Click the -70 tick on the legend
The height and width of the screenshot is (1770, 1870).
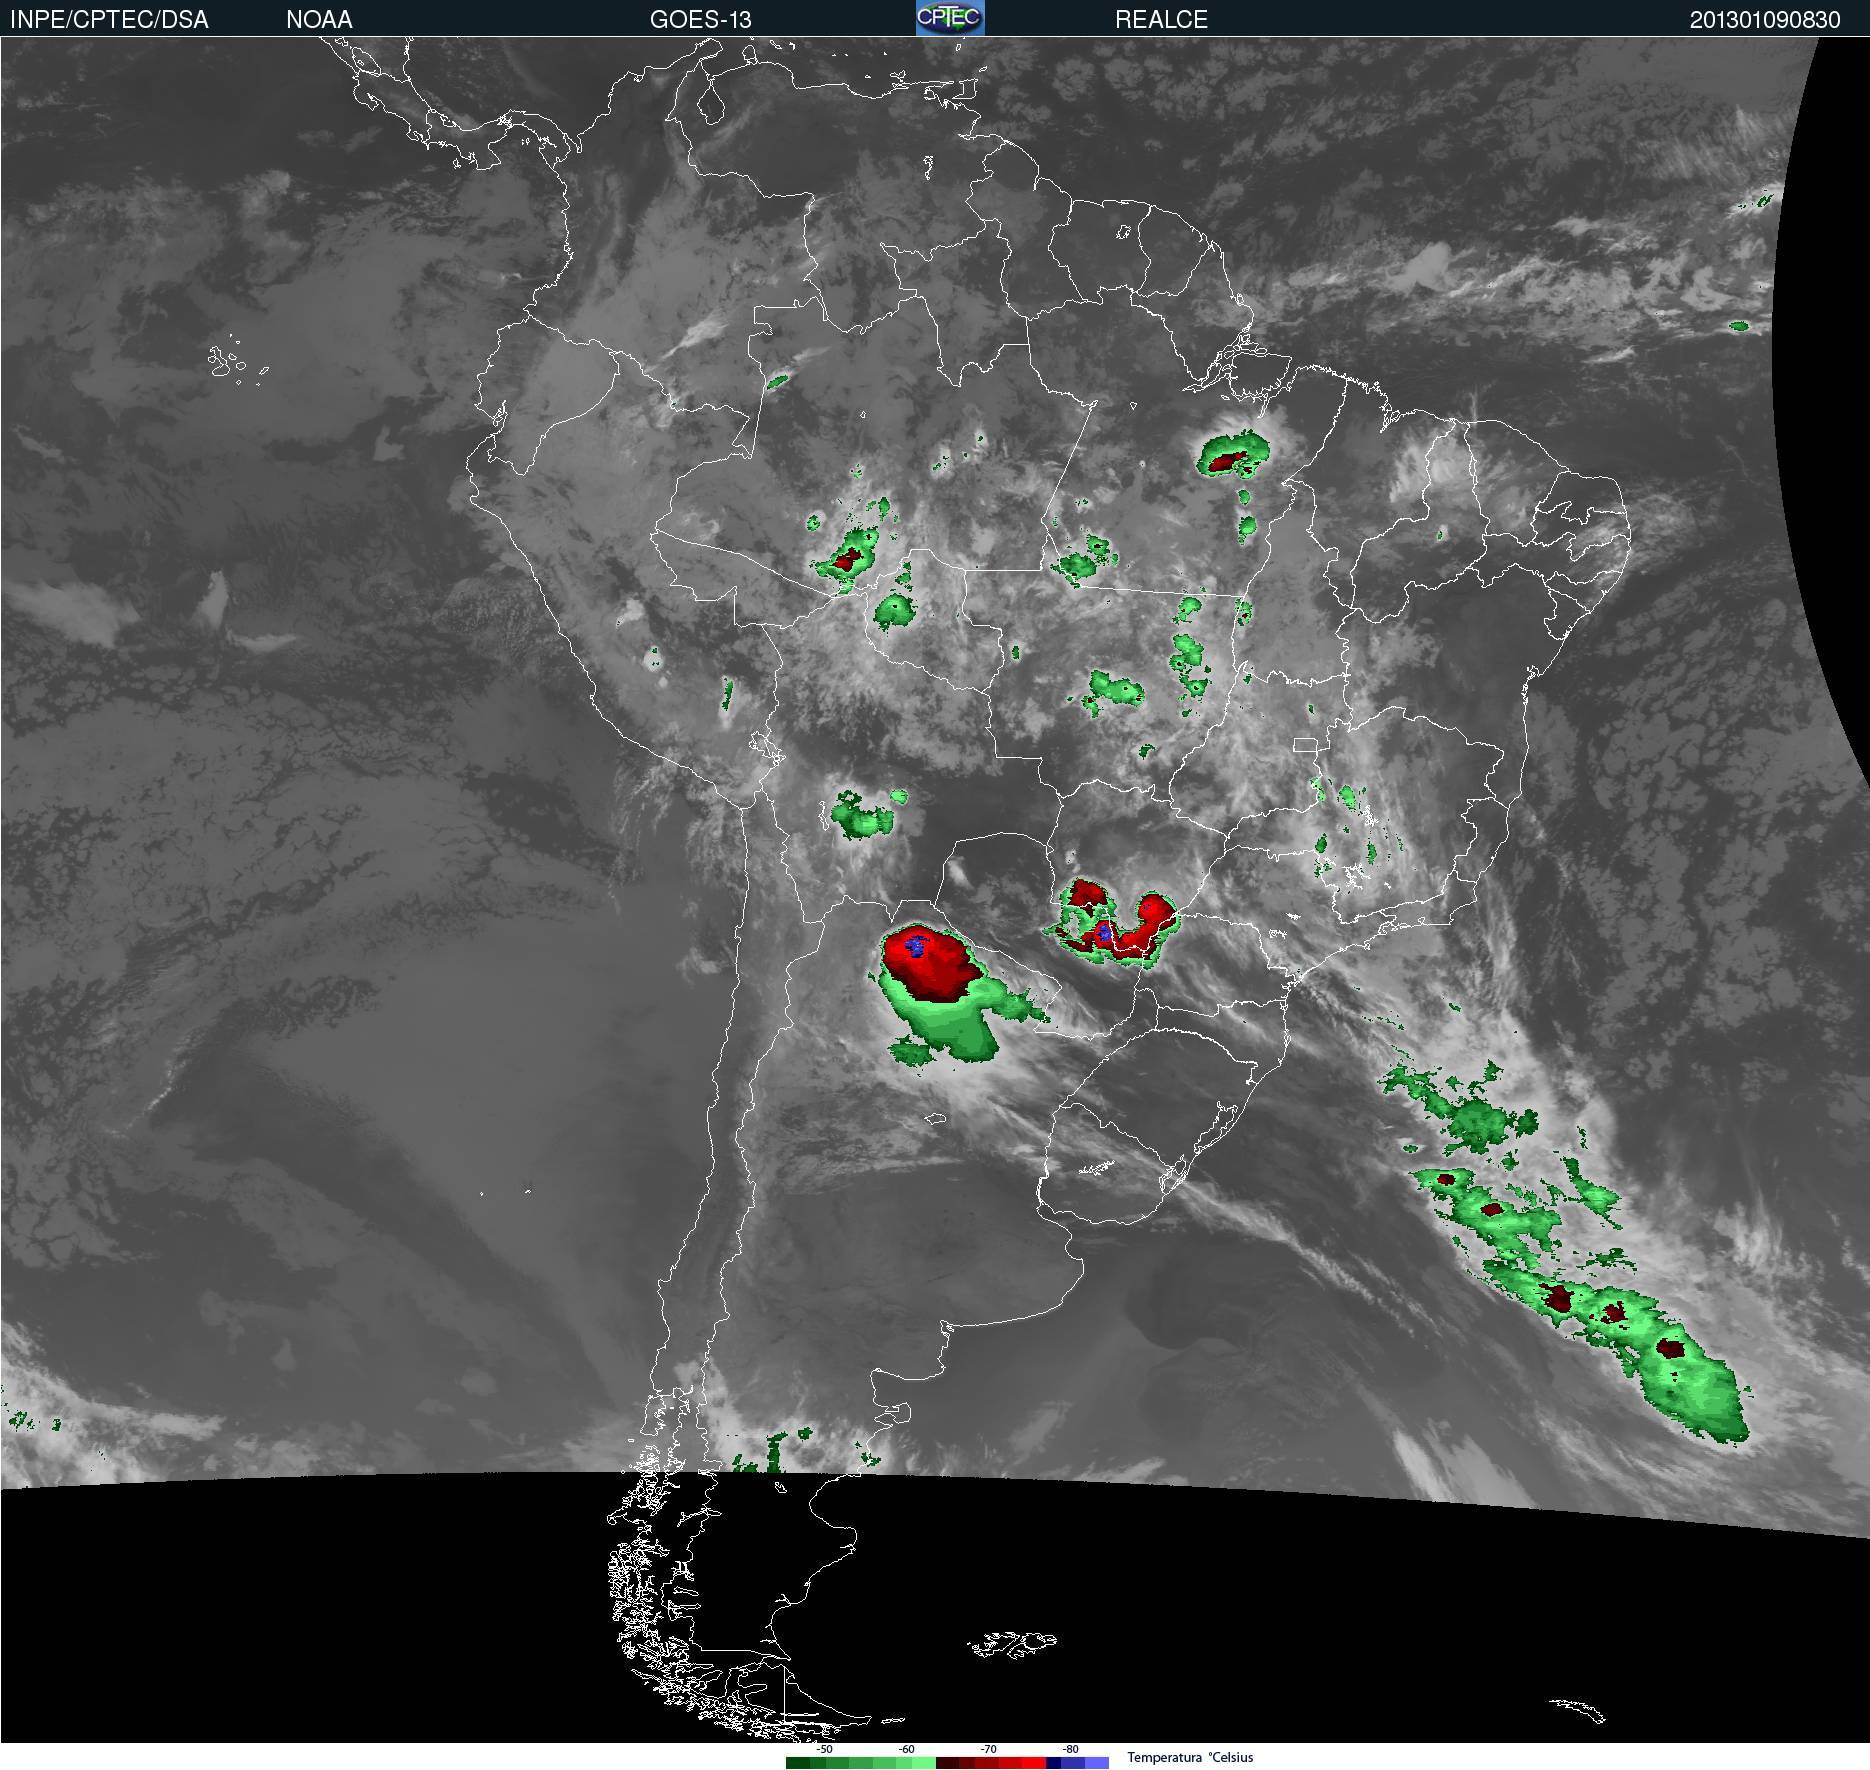point(988,1750)
